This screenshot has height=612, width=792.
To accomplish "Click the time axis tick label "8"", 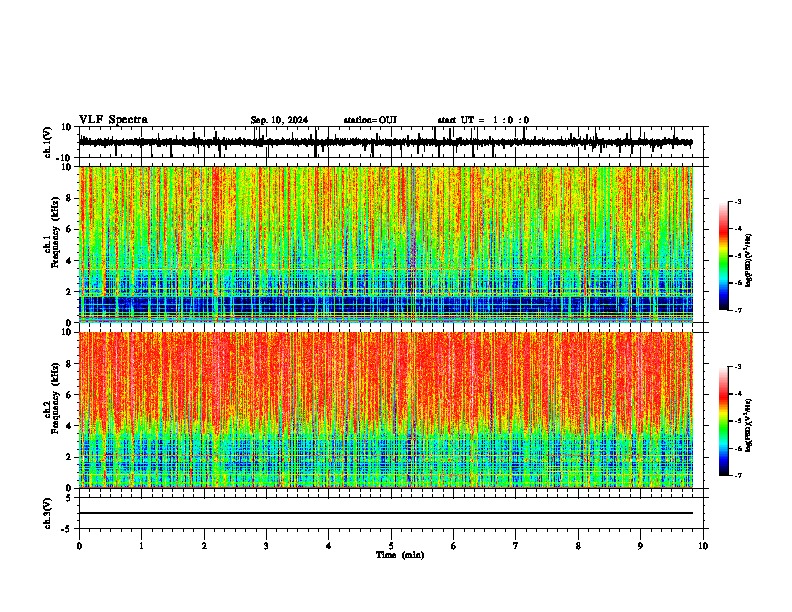I will click(x=578, y=546).
